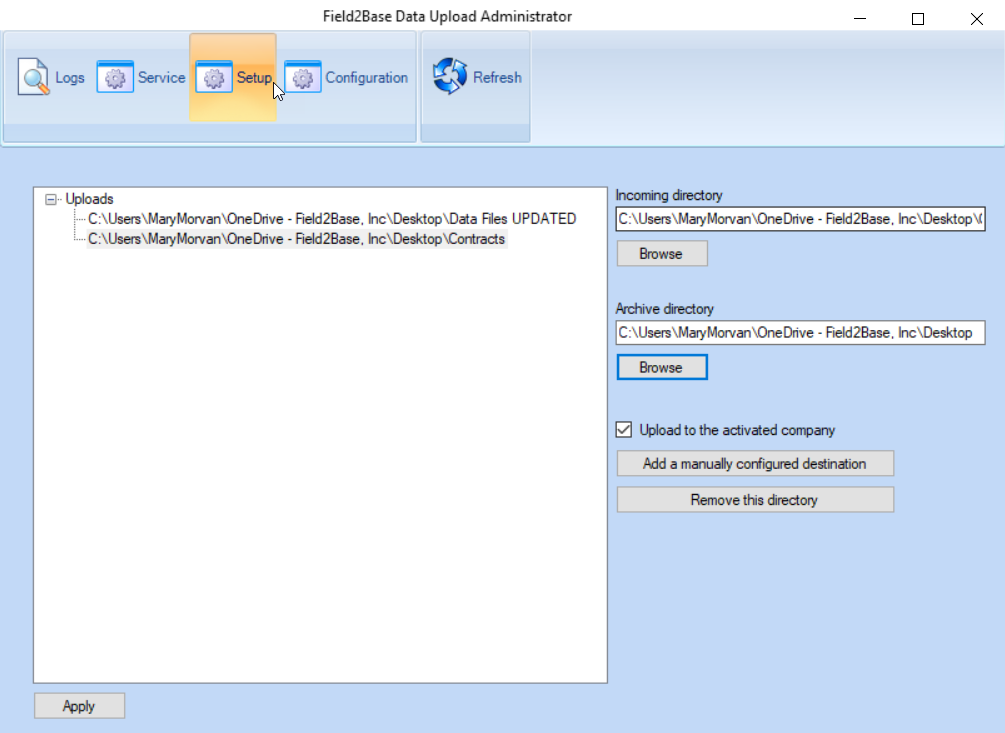
Task: Click the Setup gear icon
Action: point(213,77)
